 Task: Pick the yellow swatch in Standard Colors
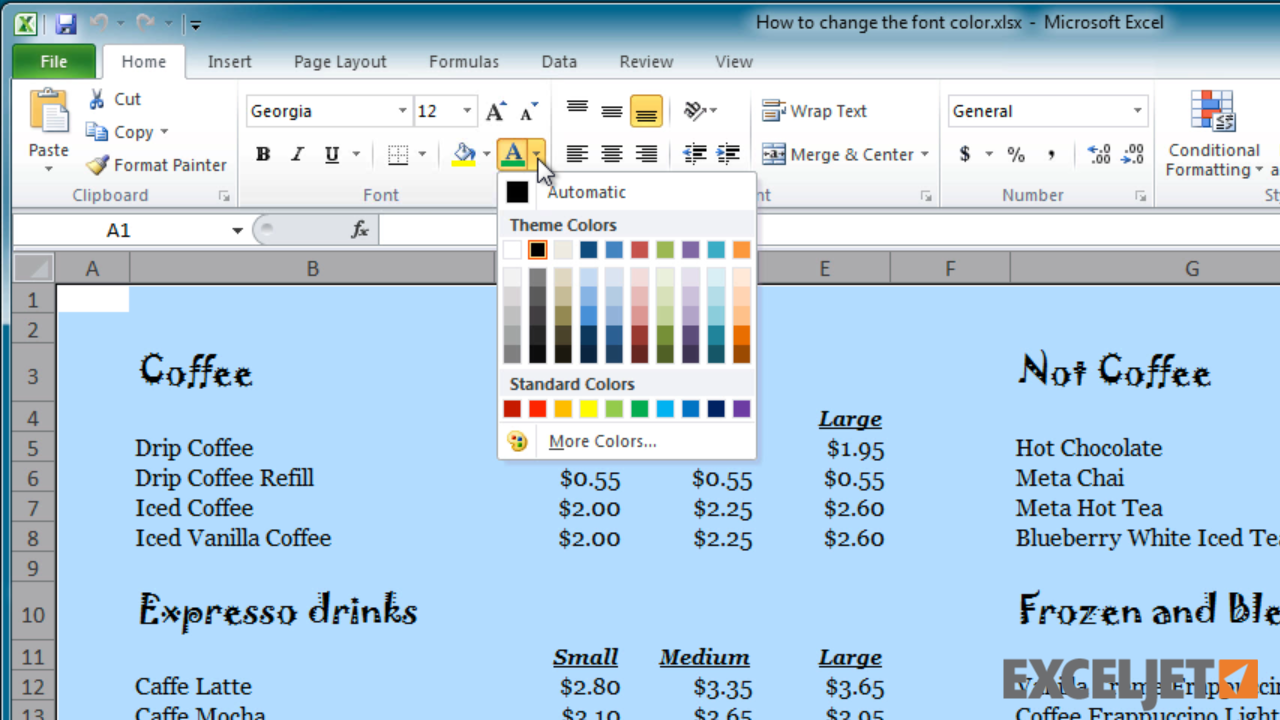(x=588, y=408)
